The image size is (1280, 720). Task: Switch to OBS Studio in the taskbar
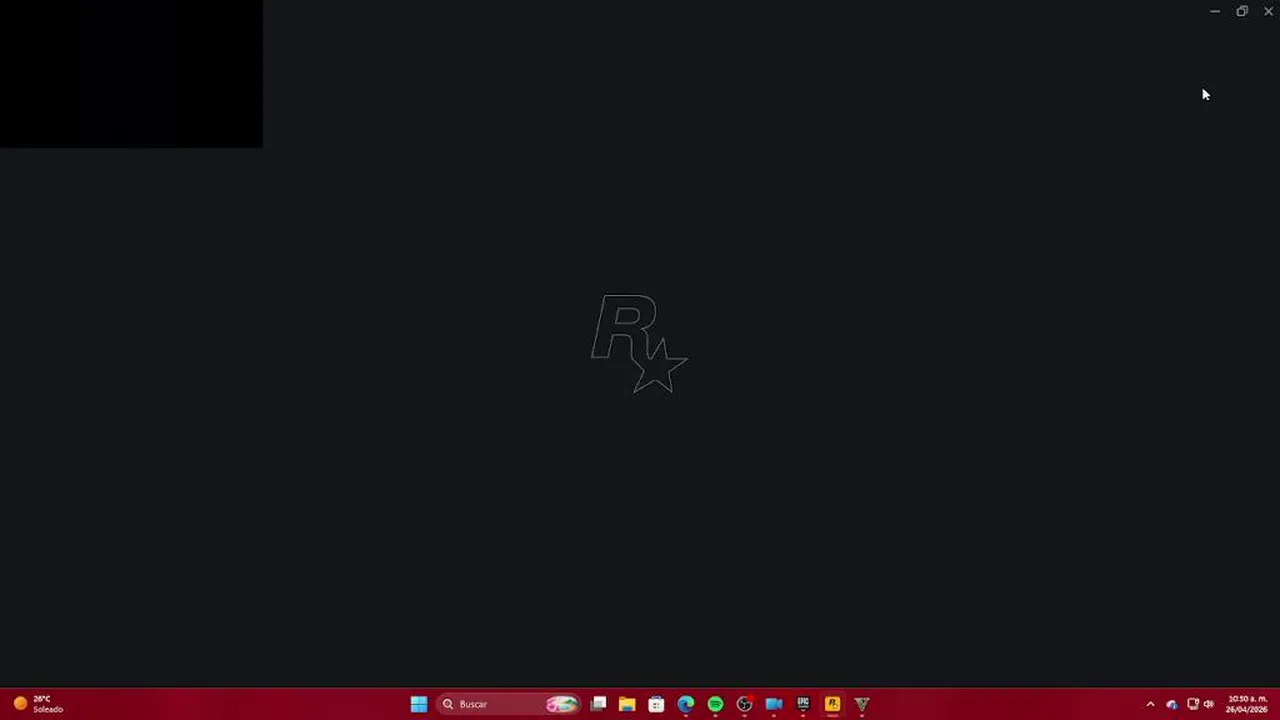click(x=744, y=704)
